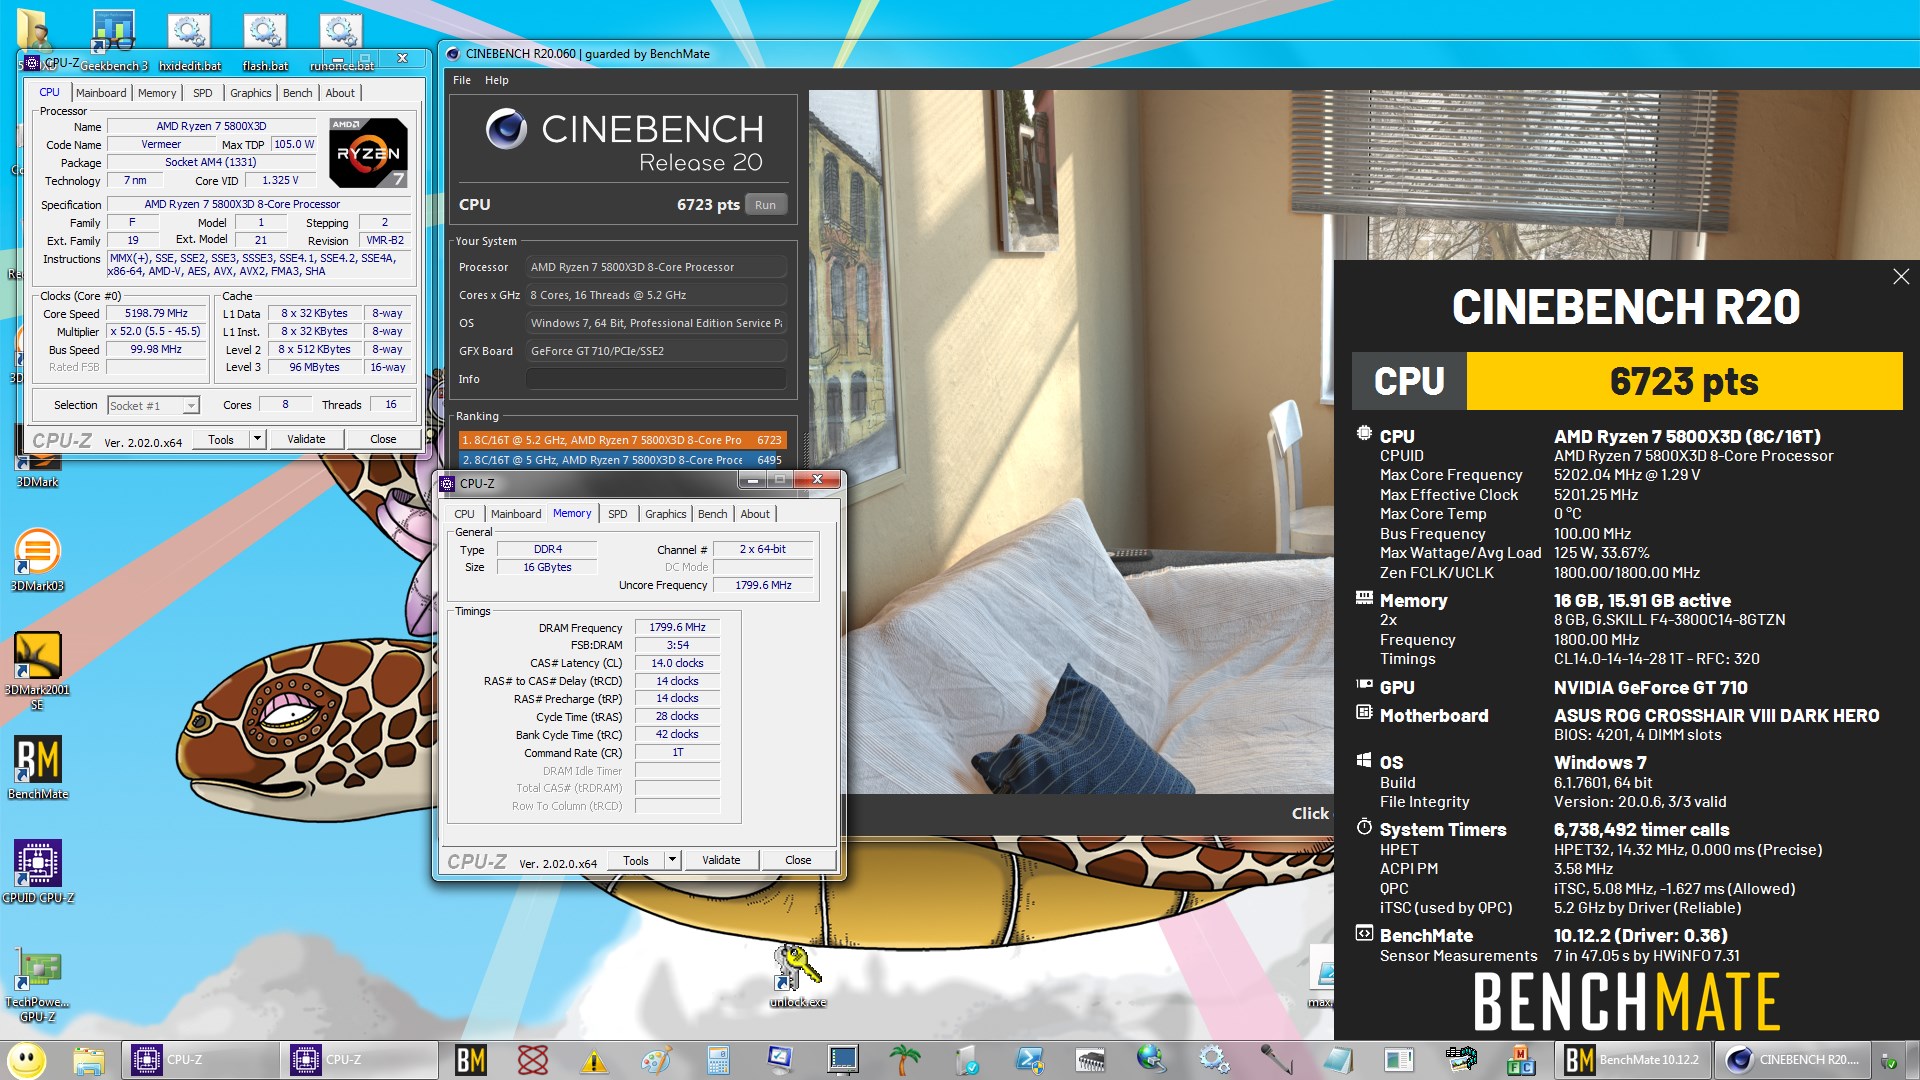
Task: Switch to the CINEBENCH R20 taskbar window
Action: click(1794, 1060)
